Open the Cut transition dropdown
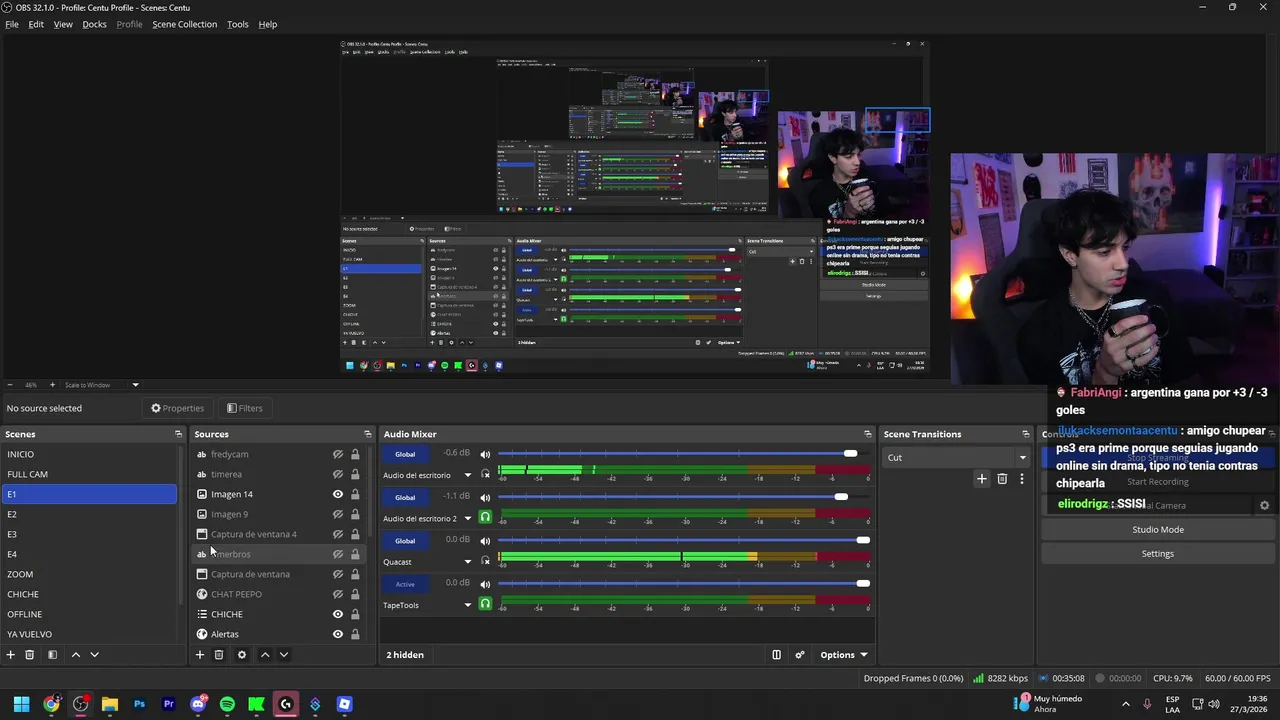Viewport: 1280px width, 720px height. (x=957, y=457)
